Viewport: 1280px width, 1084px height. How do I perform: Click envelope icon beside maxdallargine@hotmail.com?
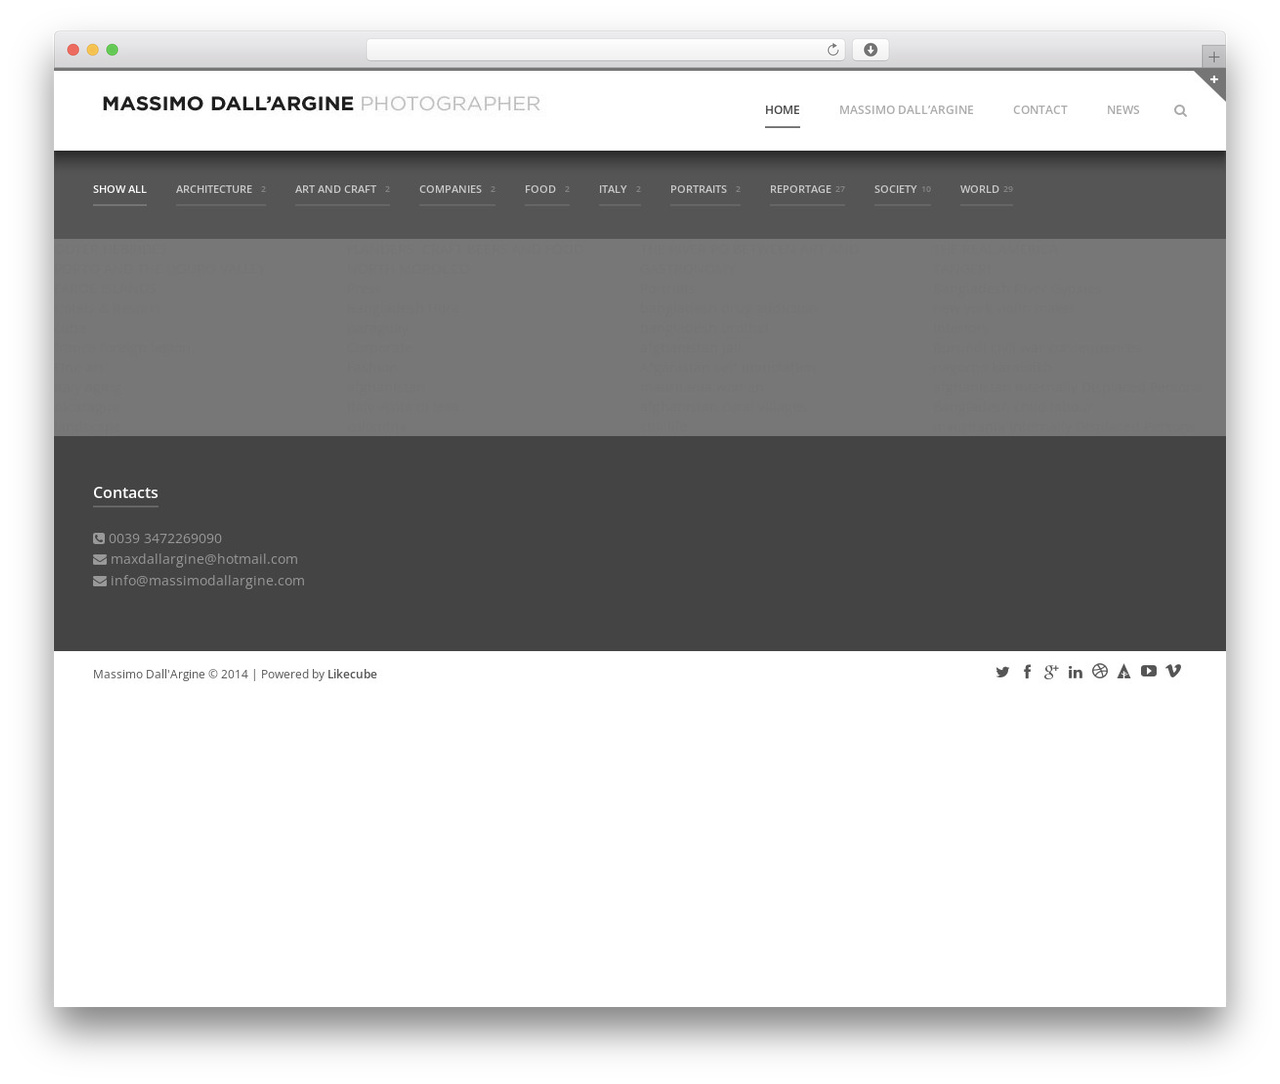[x=100, y=560]
